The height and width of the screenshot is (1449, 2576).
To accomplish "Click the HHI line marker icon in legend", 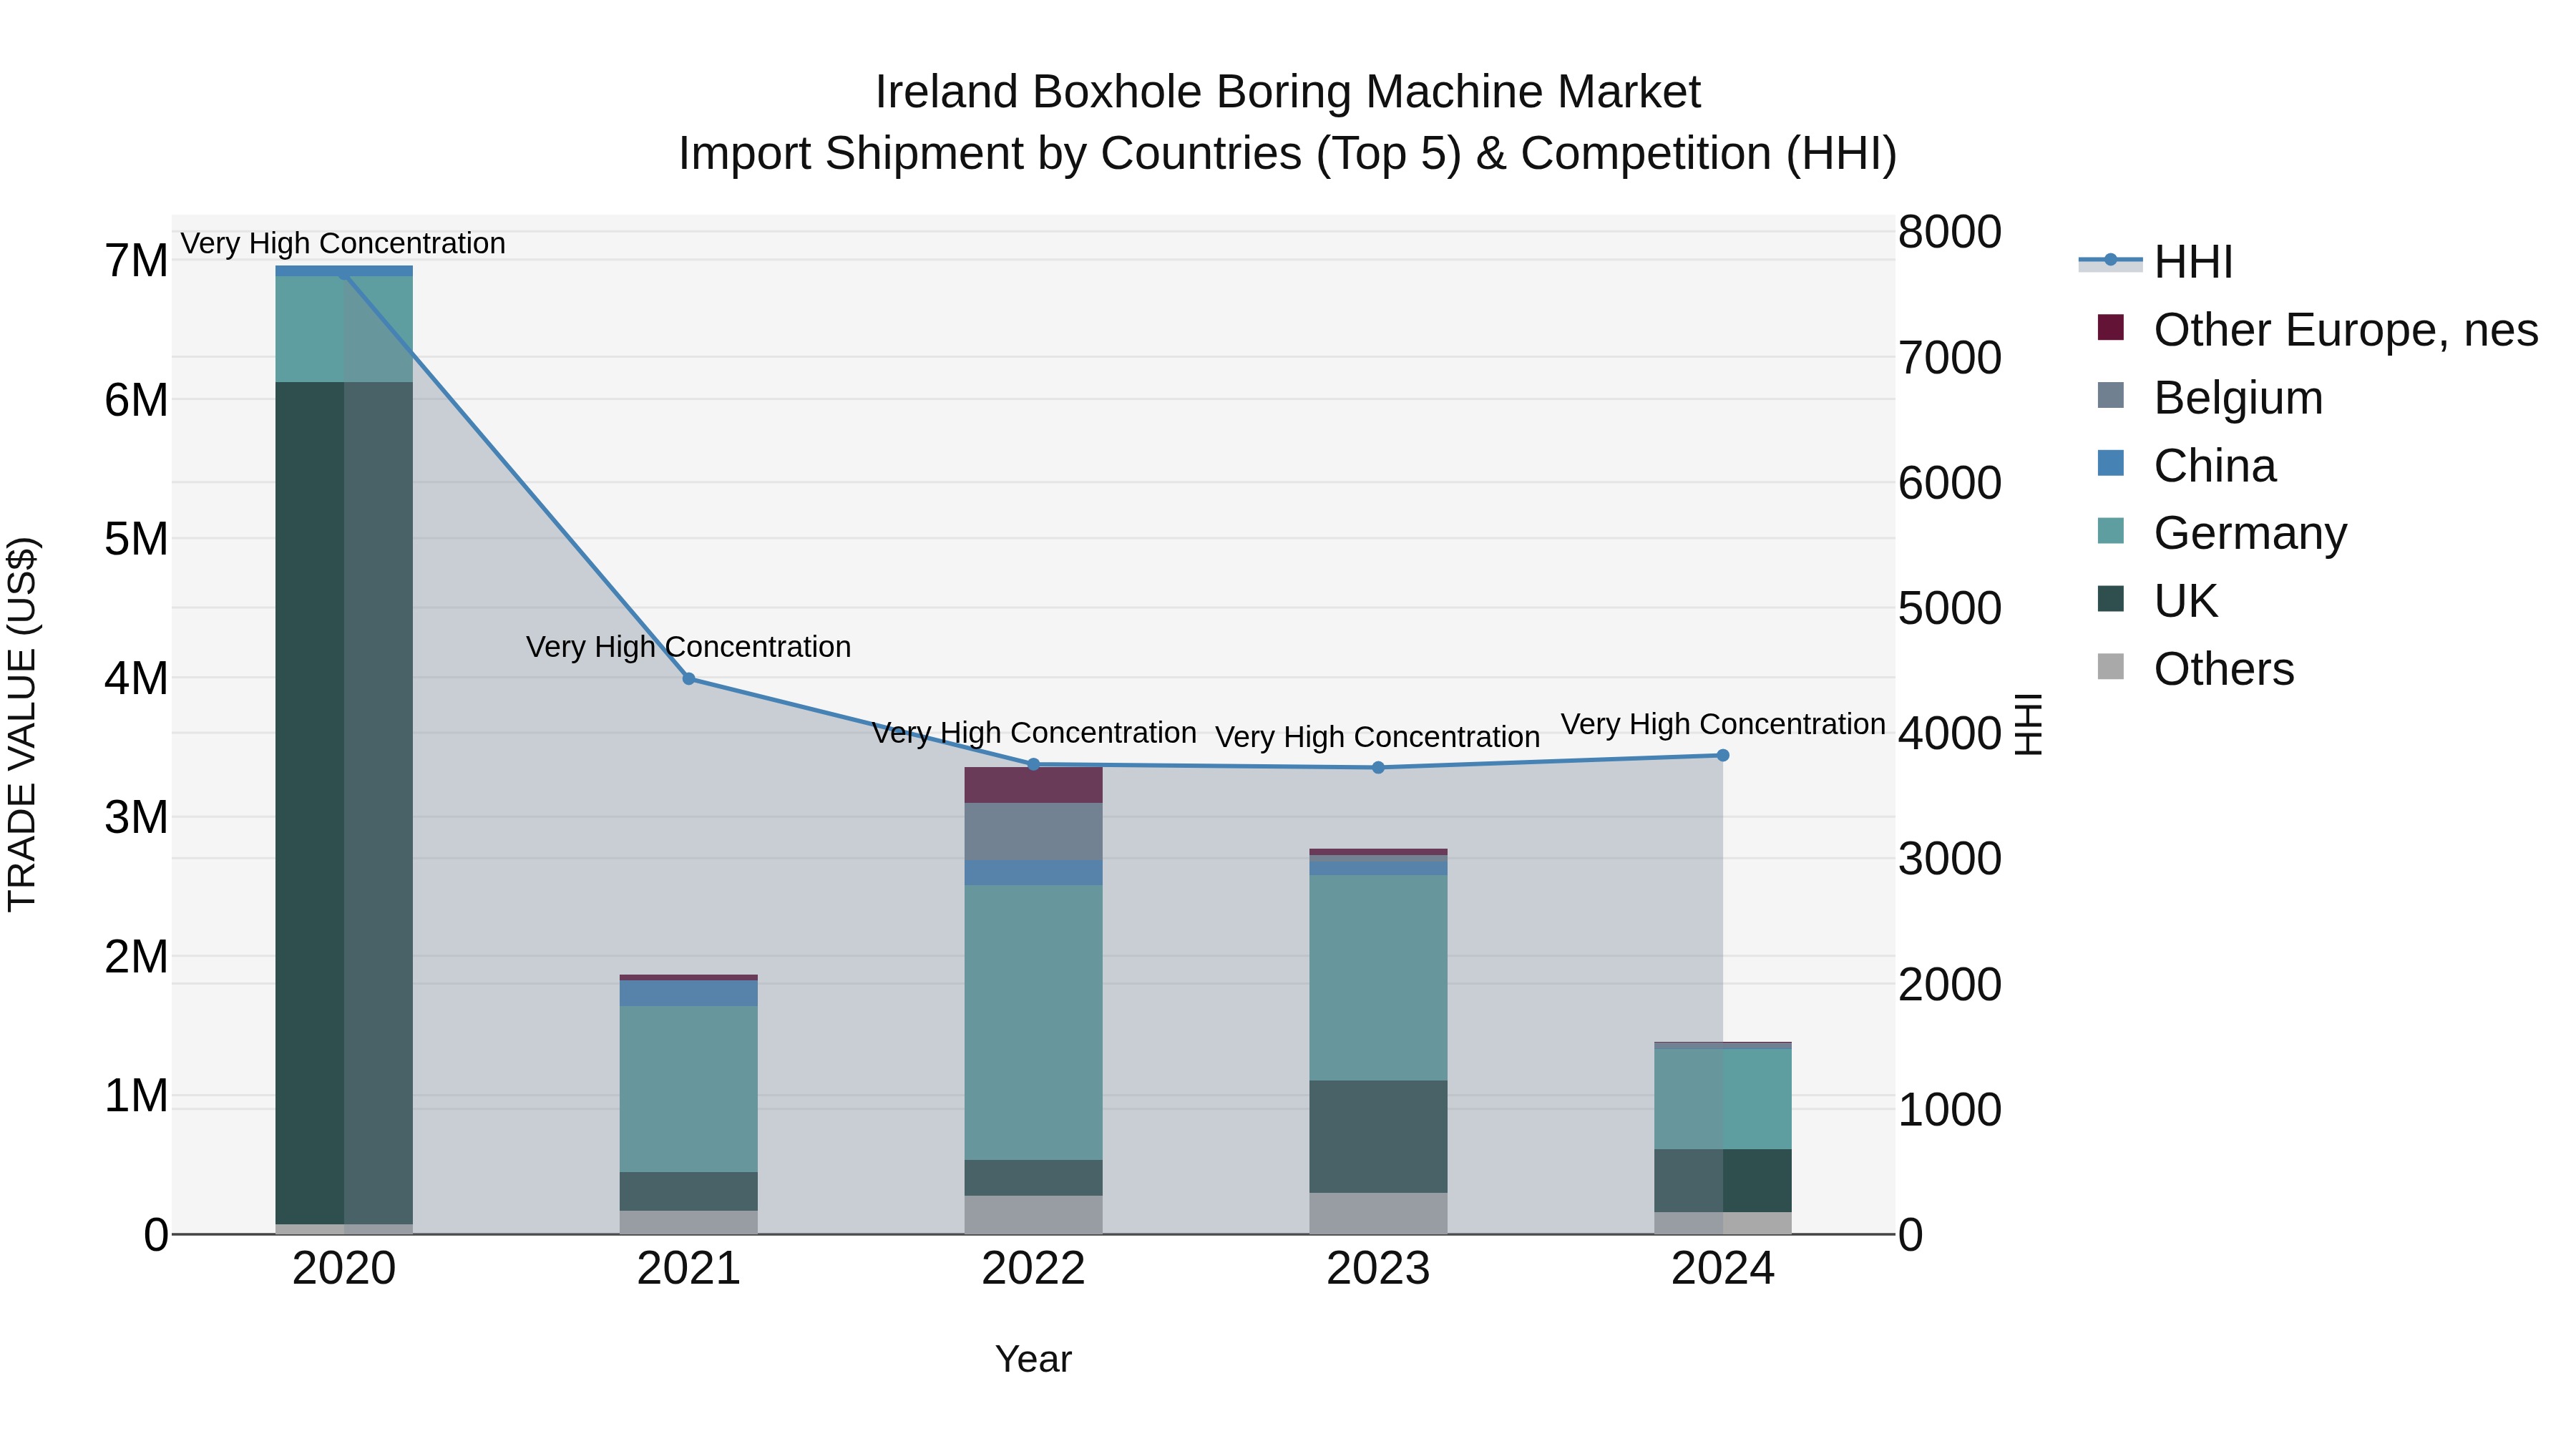I will click(2110, 260).
